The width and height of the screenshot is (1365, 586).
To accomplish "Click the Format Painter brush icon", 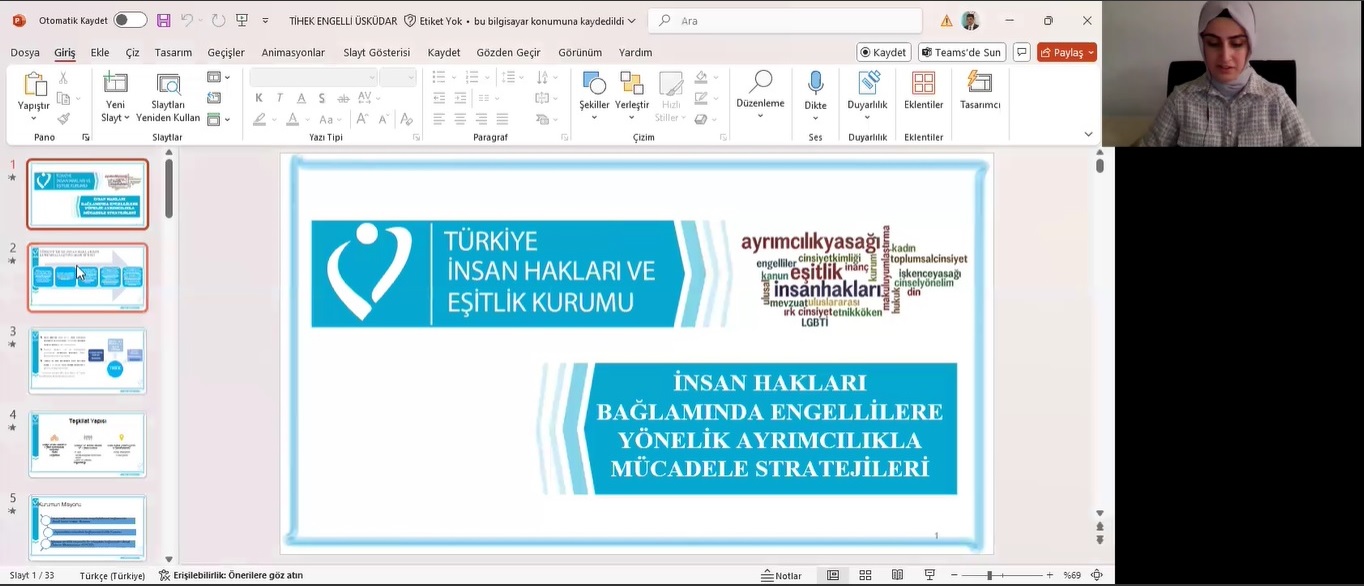I will 64,118.
